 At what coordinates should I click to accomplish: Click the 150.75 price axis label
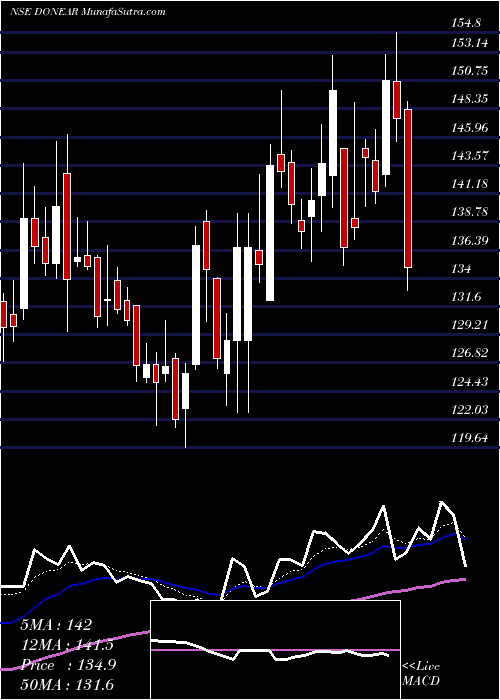(470, 71)
